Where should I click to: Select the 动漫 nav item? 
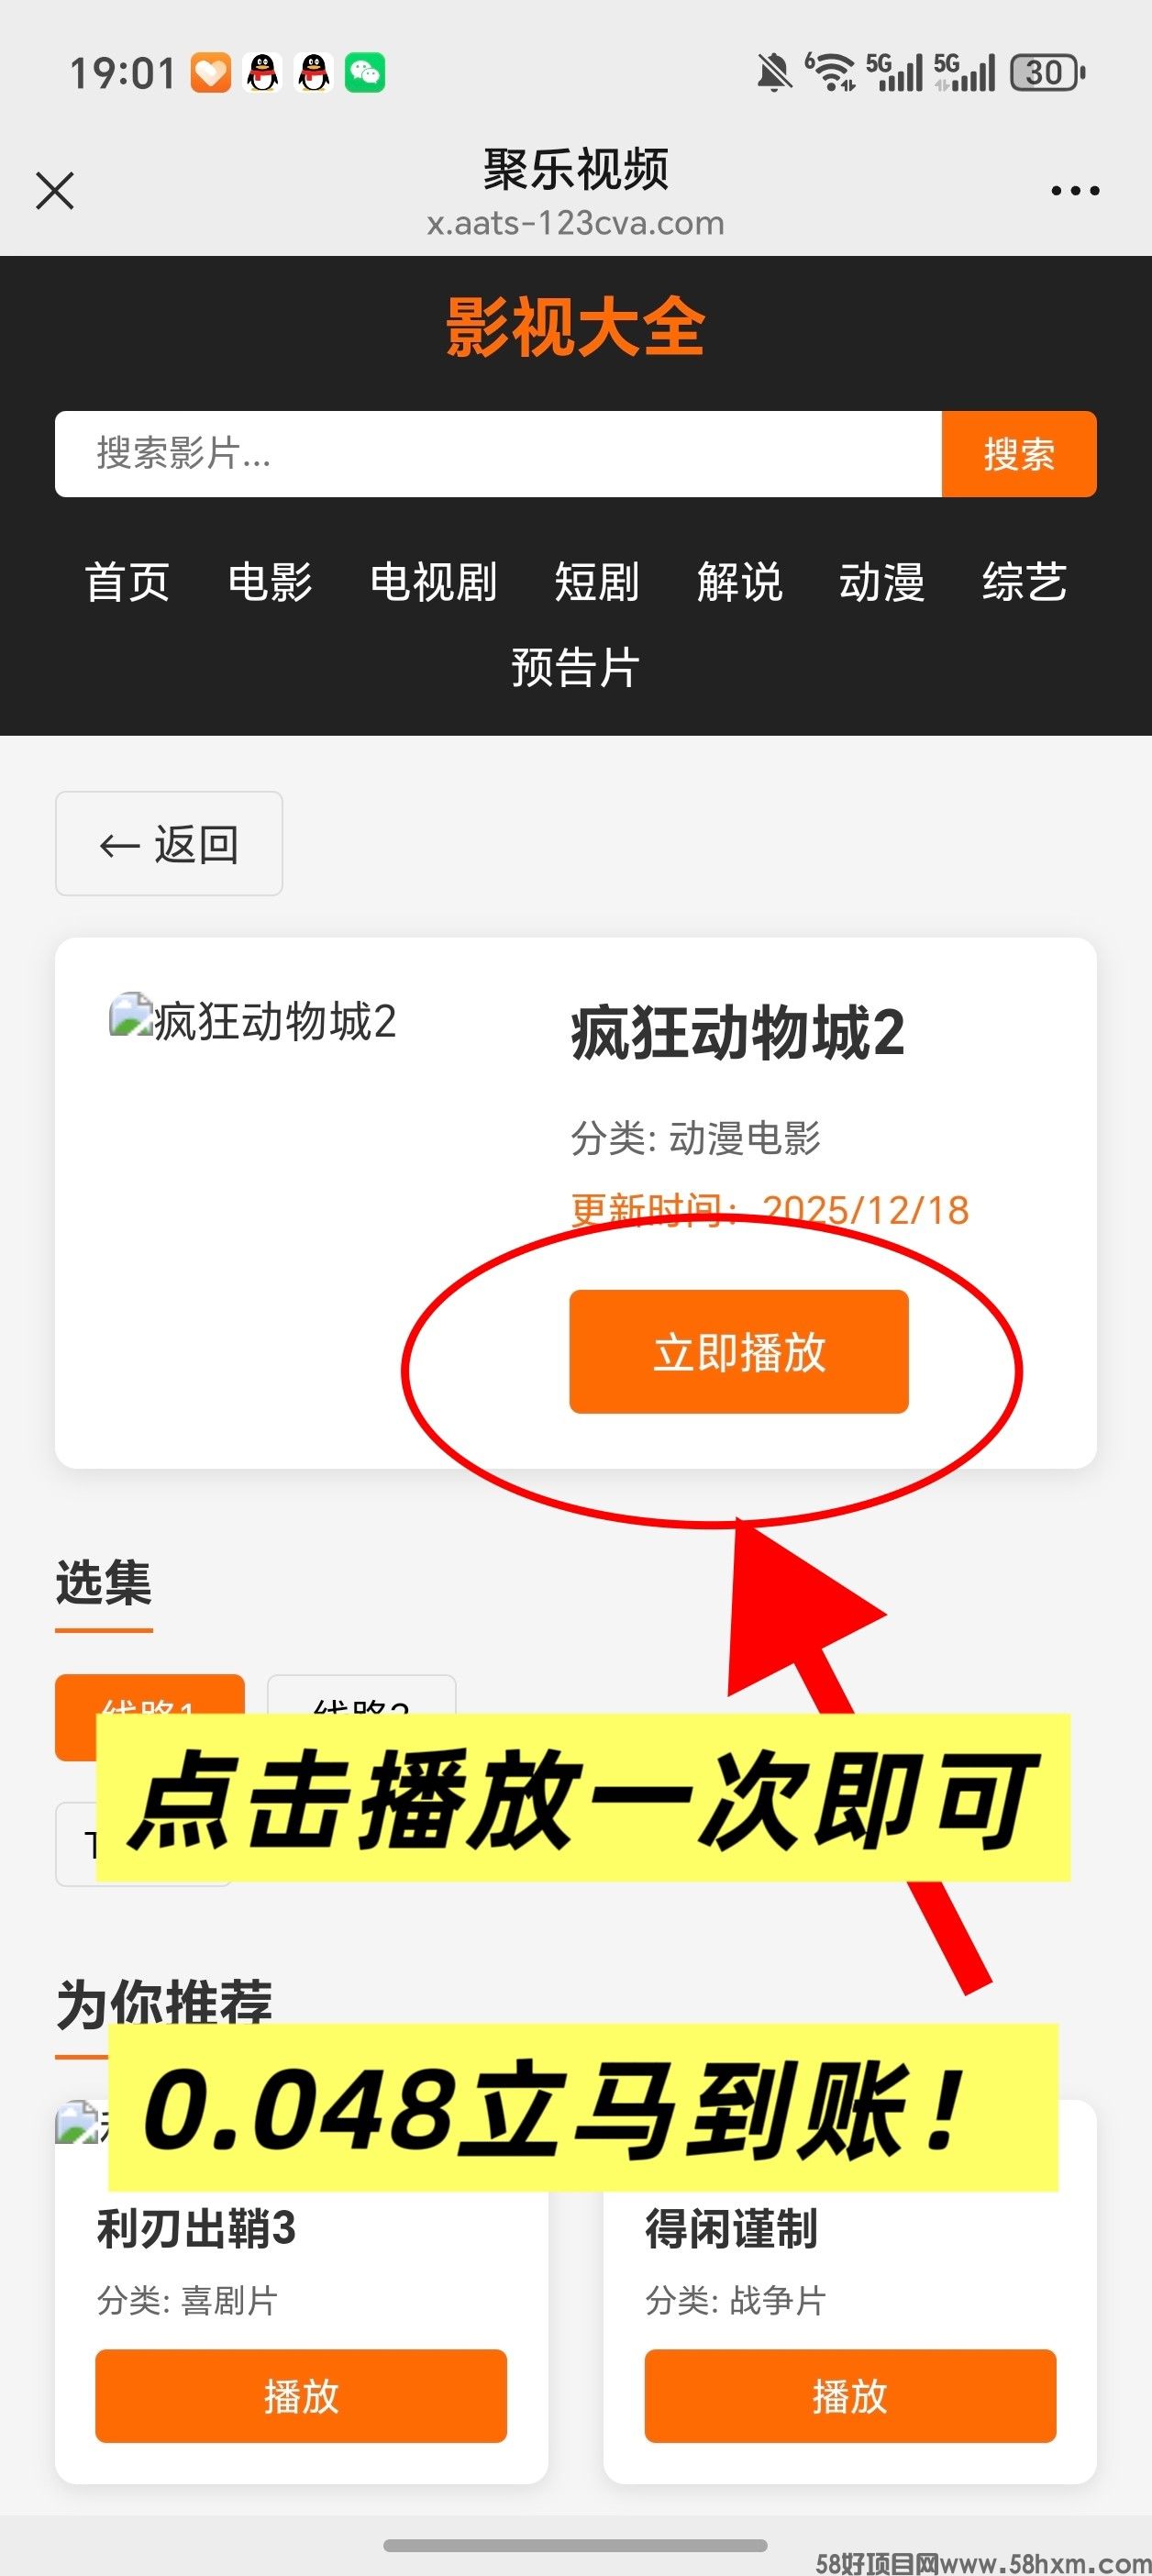pos(882,582)
